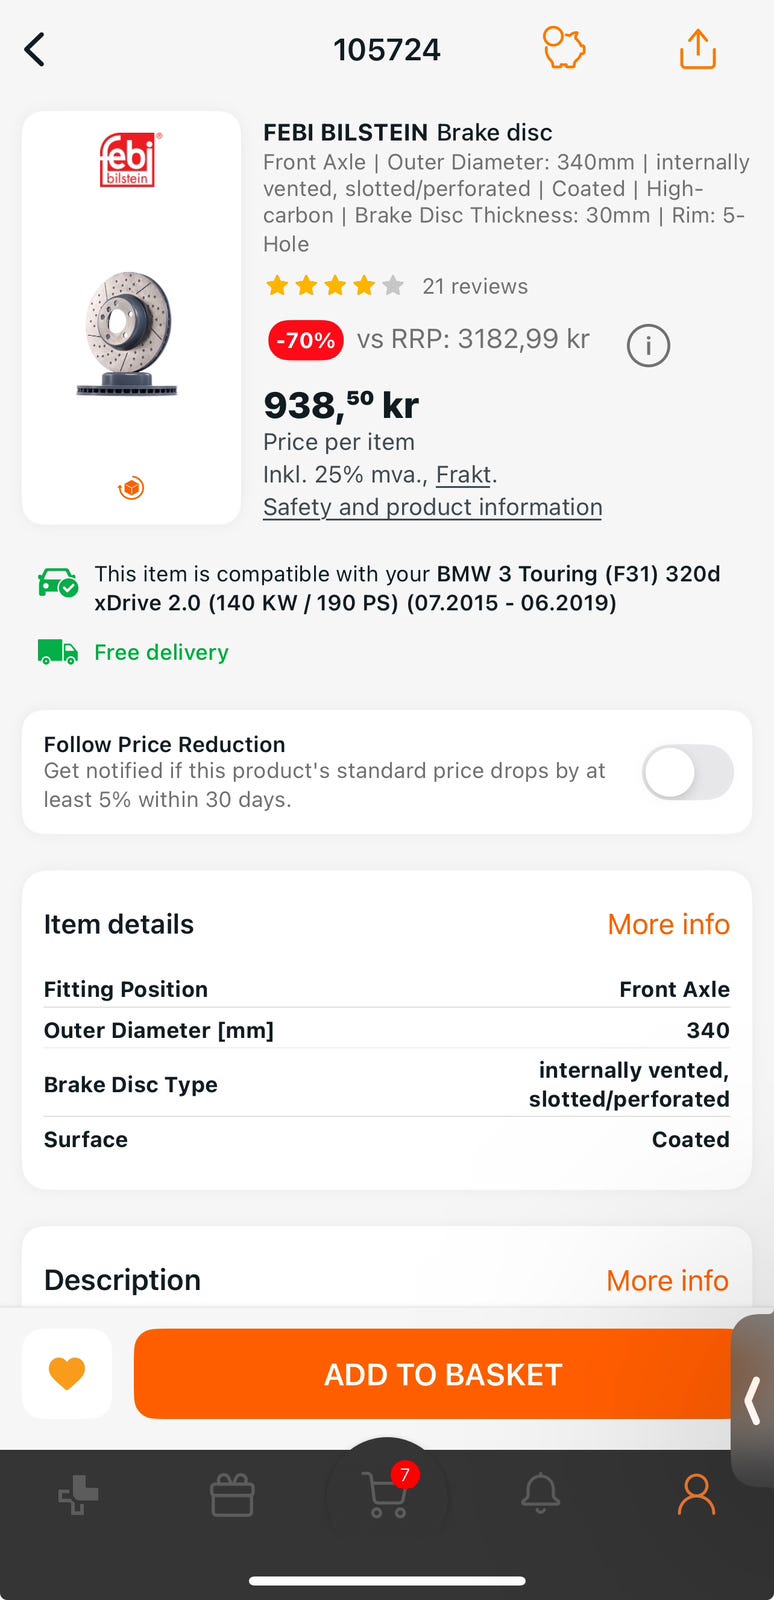The width and height of the screenshot is (774, 1600).
Task: Tap the 360-degree view icon
Action: (131, 488)
